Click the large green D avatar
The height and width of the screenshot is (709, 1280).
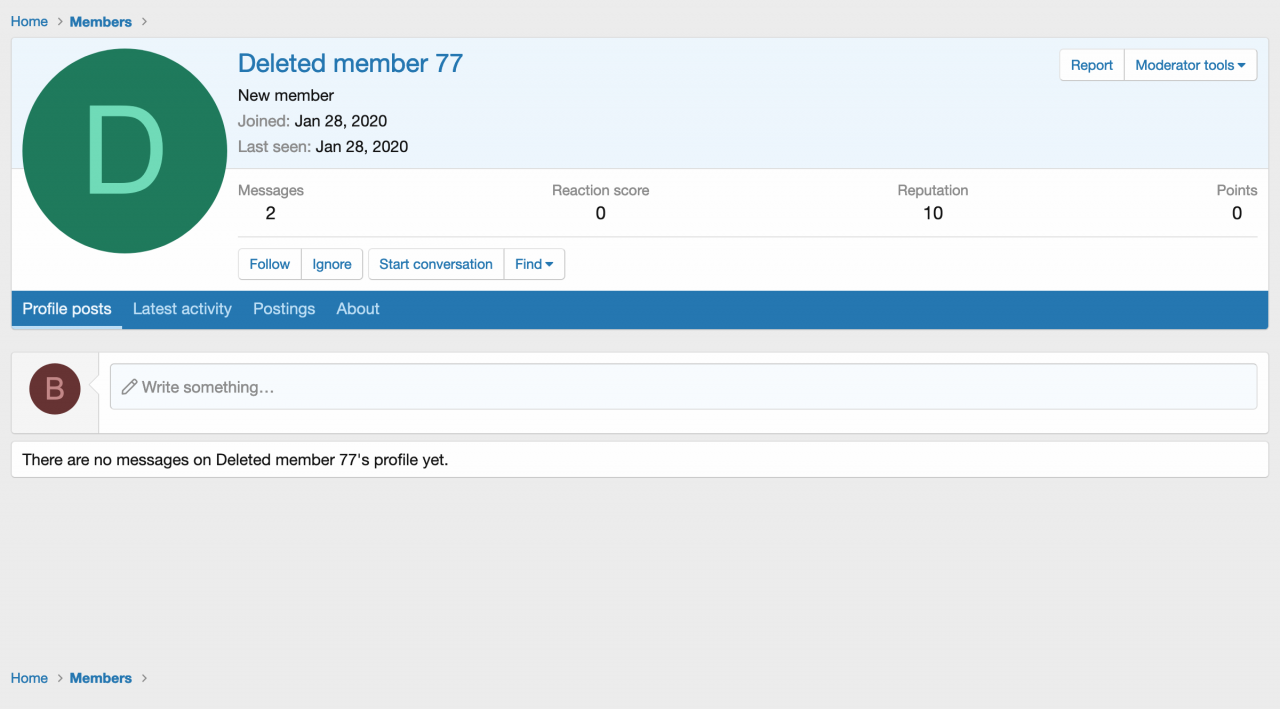124,151
